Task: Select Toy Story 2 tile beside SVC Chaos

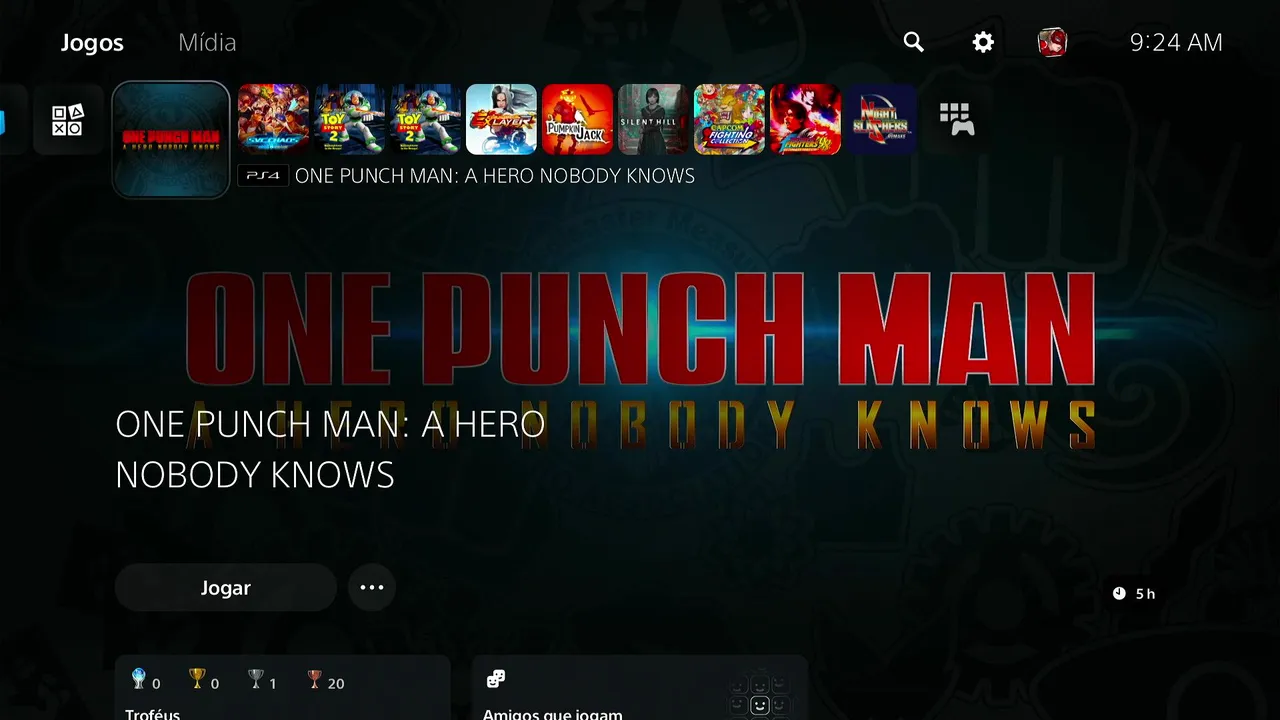Action: 349,119
